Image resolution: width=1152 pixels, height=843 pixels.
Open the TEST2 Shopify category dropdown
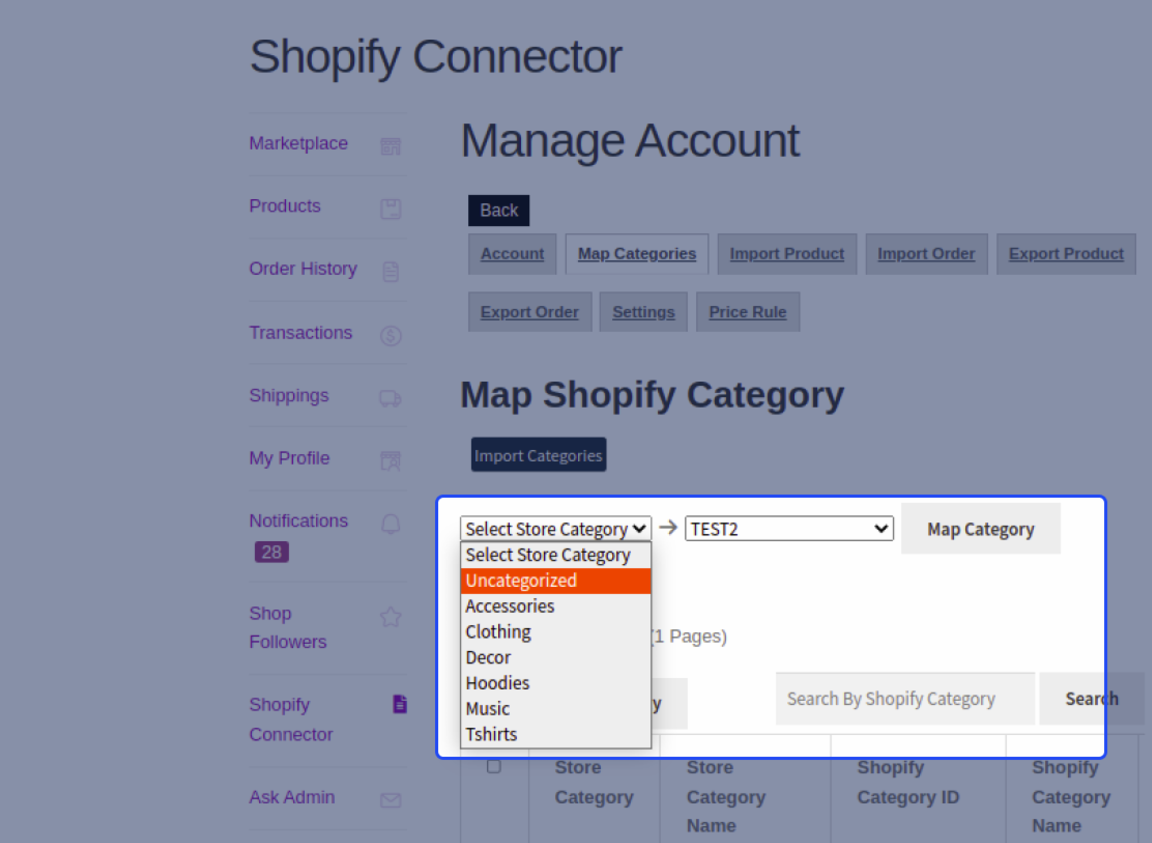tap(788, 528)
